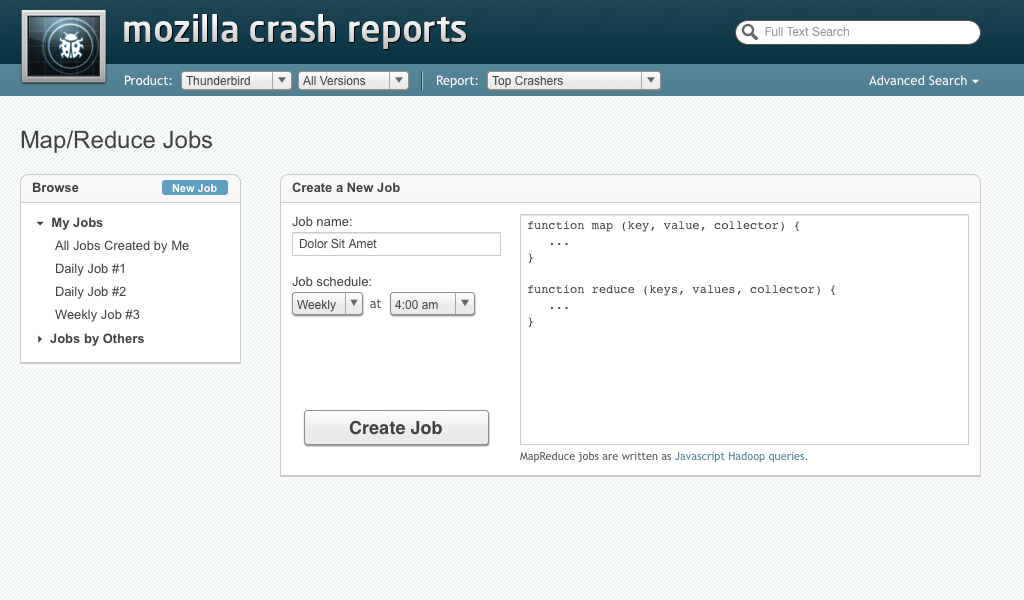Viewport: 1024px width, 600px height.
Task: Collapse the My Jobs tree section
Action: [x=40, y=223]
